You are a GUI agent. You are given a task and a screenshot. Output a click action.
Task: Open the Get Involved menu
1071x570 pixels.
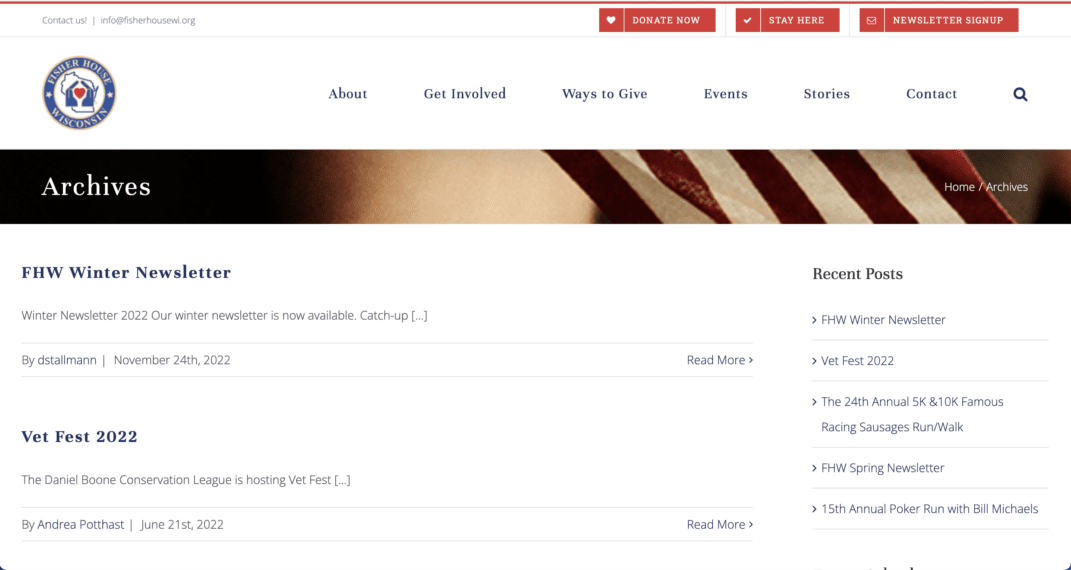click(x=464, y=94)
